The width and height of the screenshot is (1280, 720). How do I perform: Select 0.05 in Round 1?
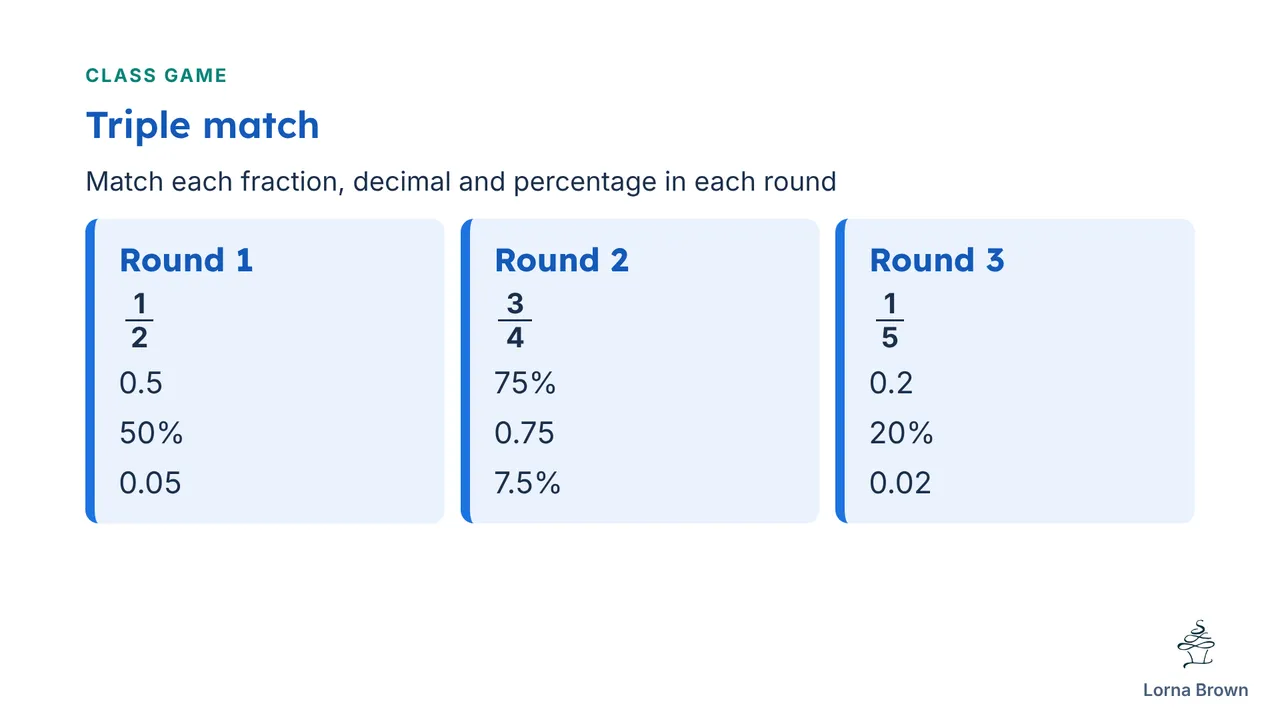pyautogui.click(x=151, y=483)
